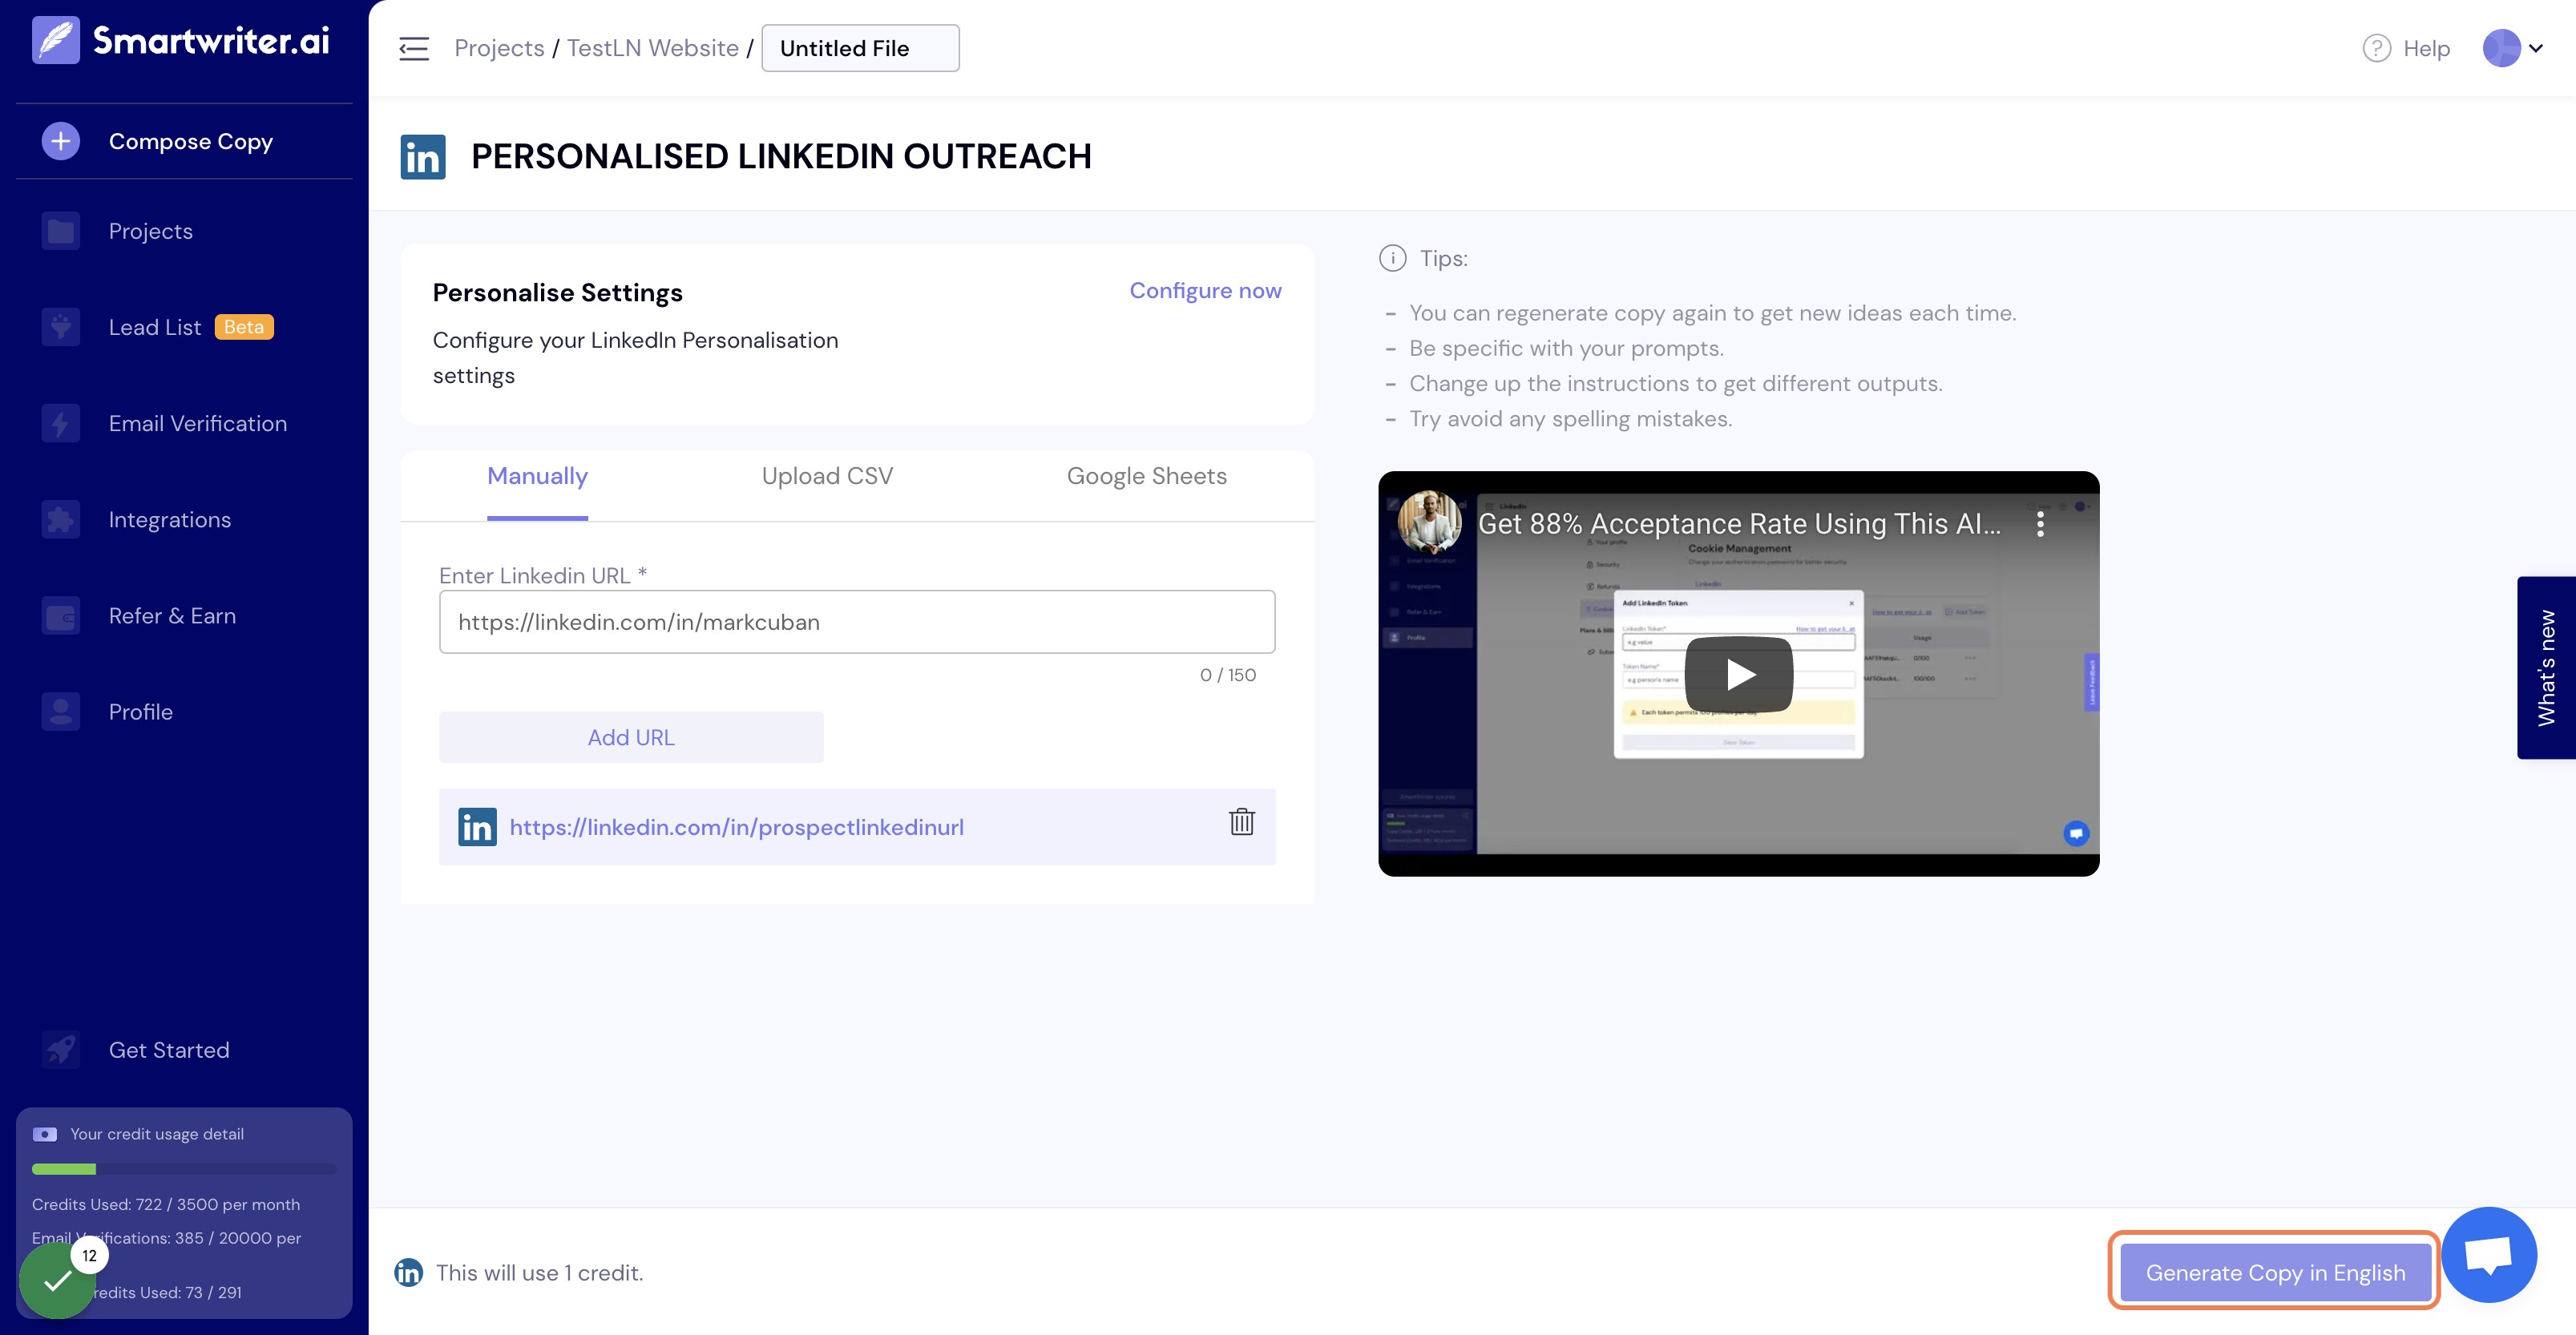Play the acceptance rate video
This screenshot has width=2576, height=1335.
point(1738,675)
